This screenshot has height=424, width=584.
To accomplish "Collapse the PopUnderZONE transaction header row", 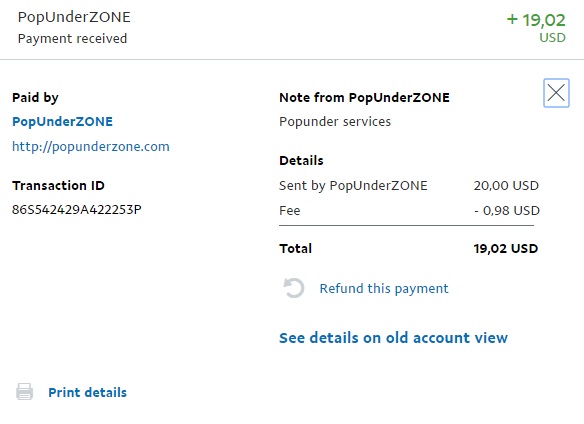I will (292, 29).
